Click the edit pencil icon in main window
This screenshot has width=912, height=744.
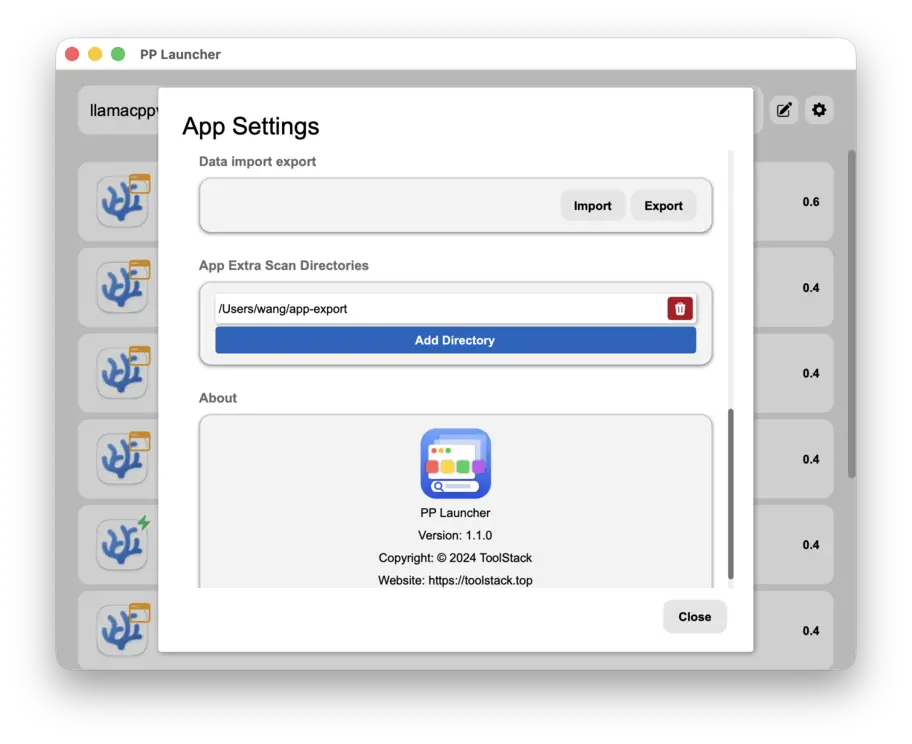[784, 109]
